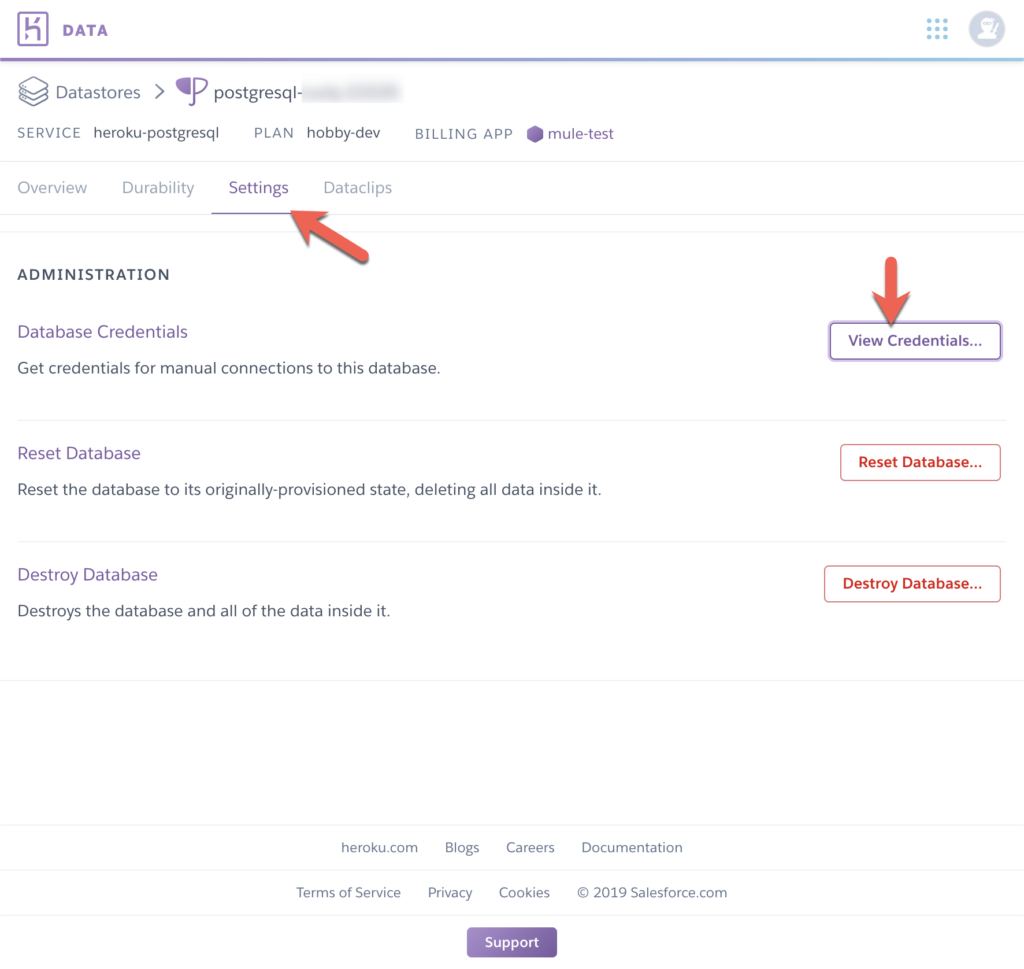Open the app grid launcher icon
Screen dimensions: 1024x969
pyautogui.click(x=937, y=29)
